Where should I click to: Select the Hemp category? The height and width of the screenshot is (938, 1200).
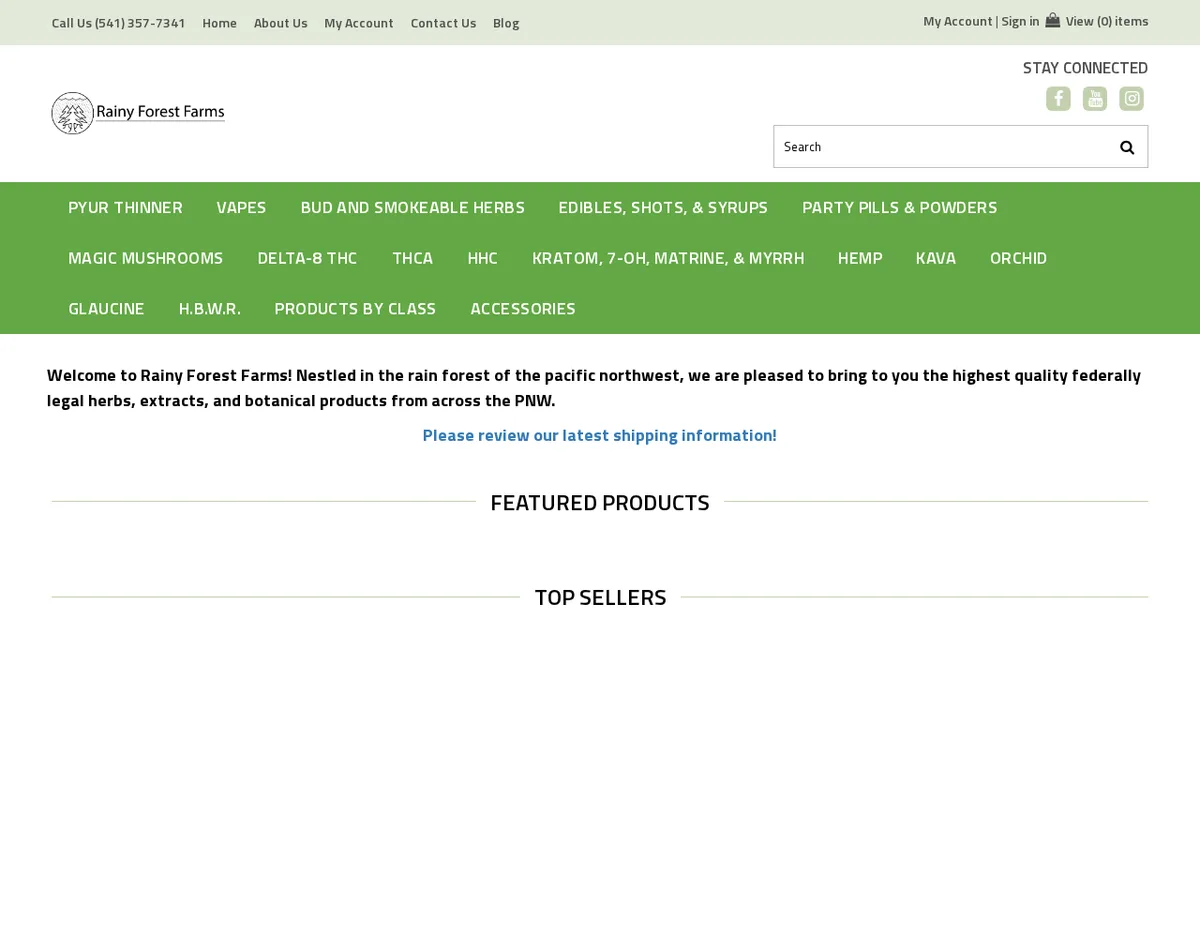(x=860, y=258)
